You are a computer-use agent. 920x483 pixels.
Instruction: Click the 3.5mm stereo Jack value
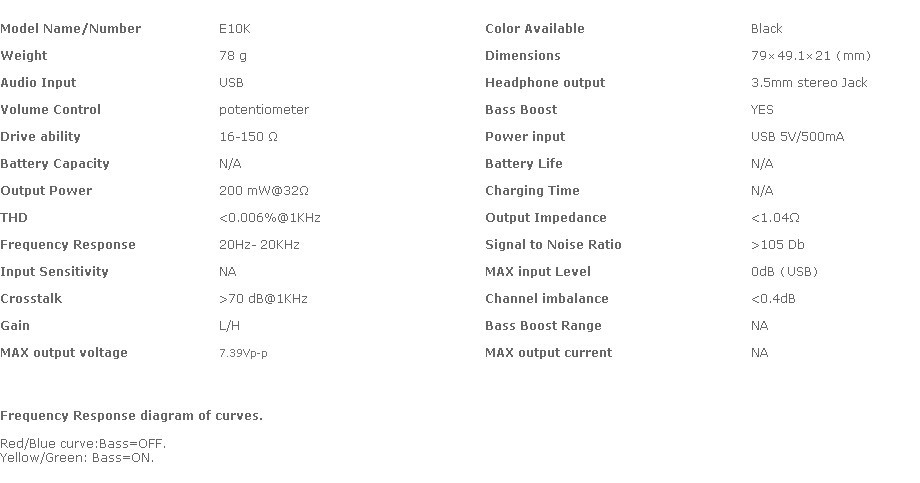(809, 83)
